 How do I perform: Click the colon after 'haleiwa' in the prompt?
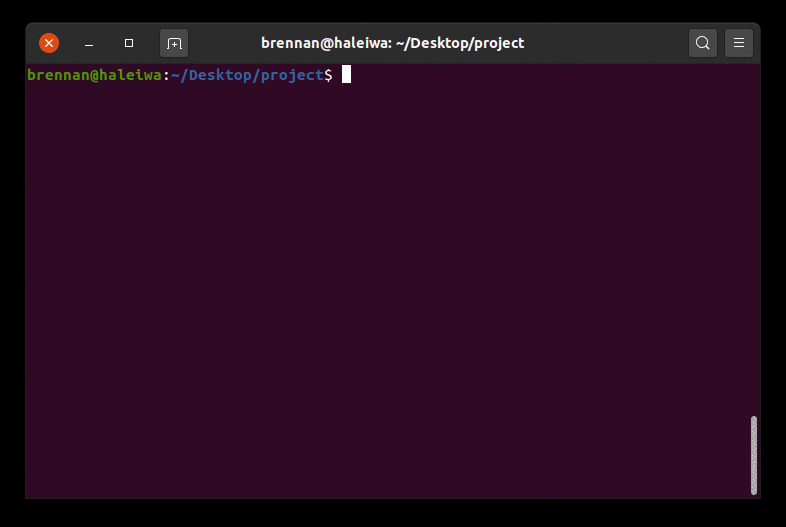166,76
